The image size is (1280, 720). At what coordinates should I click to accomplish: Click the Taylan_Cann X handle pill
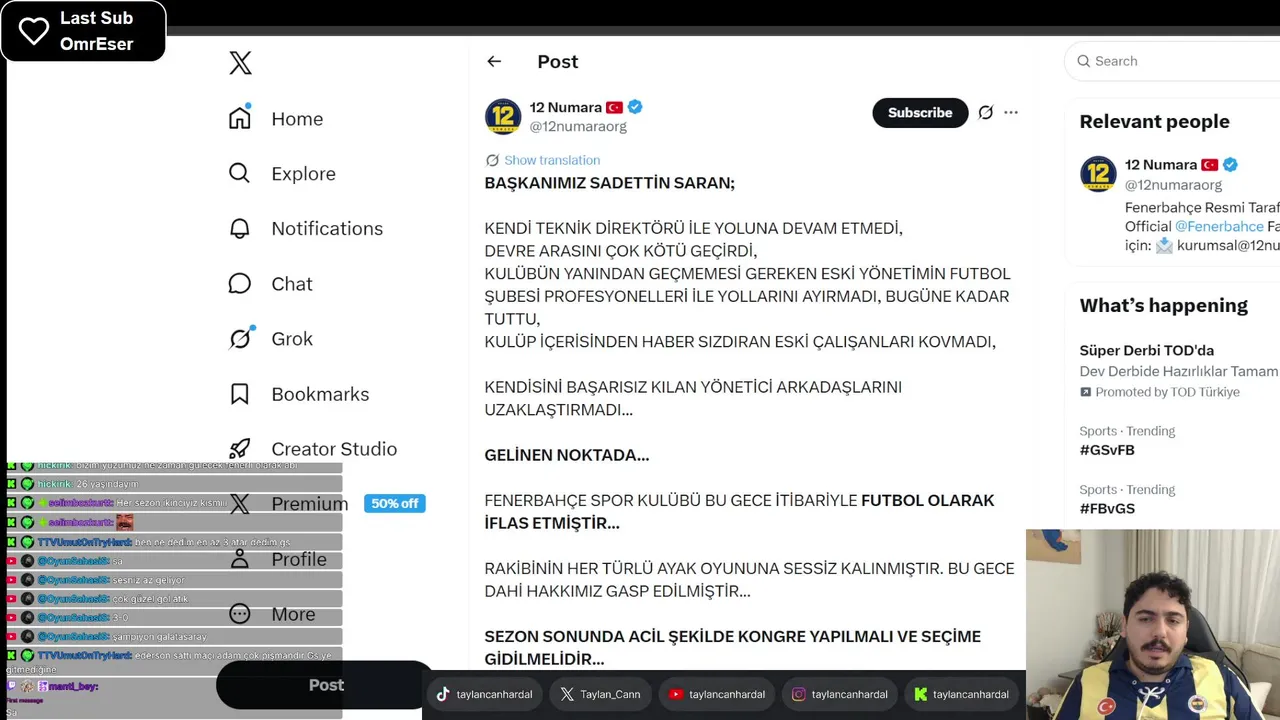pos(600,694)
